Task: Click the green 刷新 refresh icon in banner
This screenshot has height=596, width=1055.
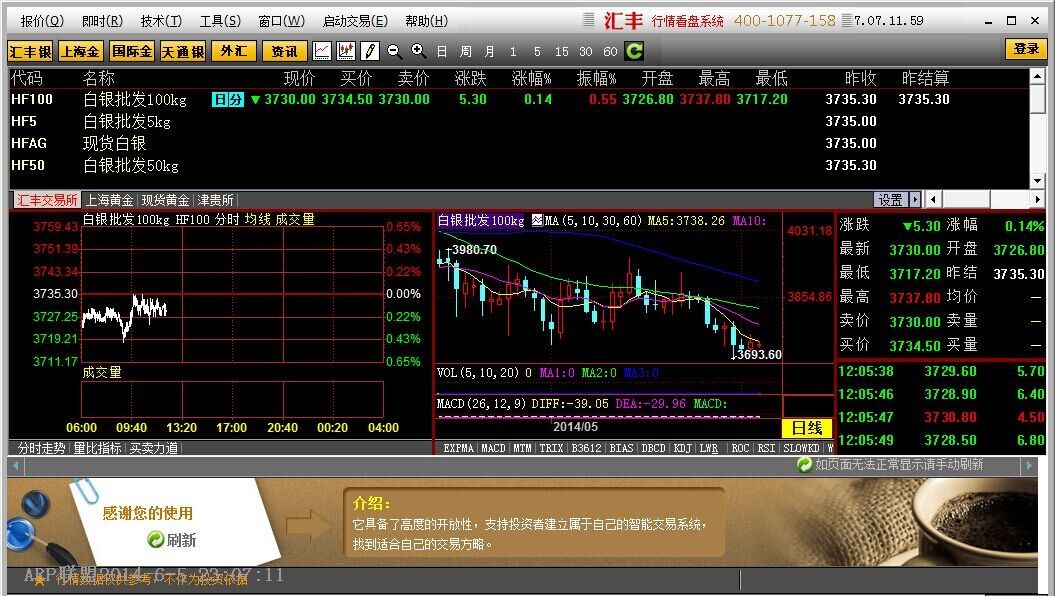Action: (155, 540)
